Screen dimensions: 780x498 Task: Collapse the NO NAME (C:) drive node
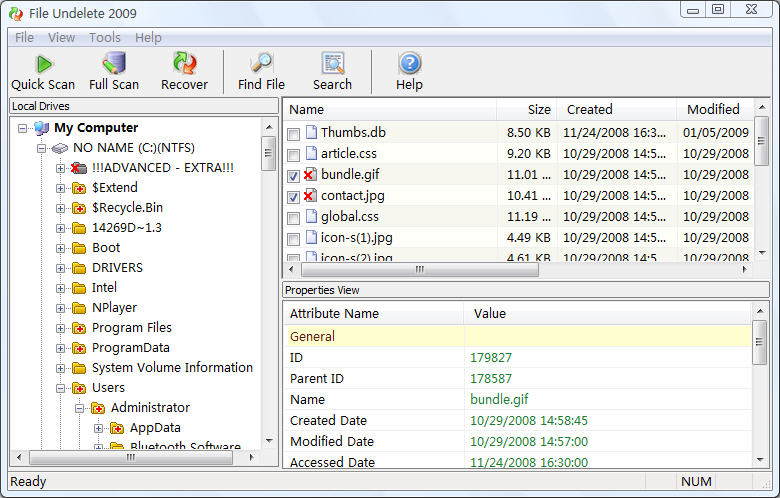point(41,148)
